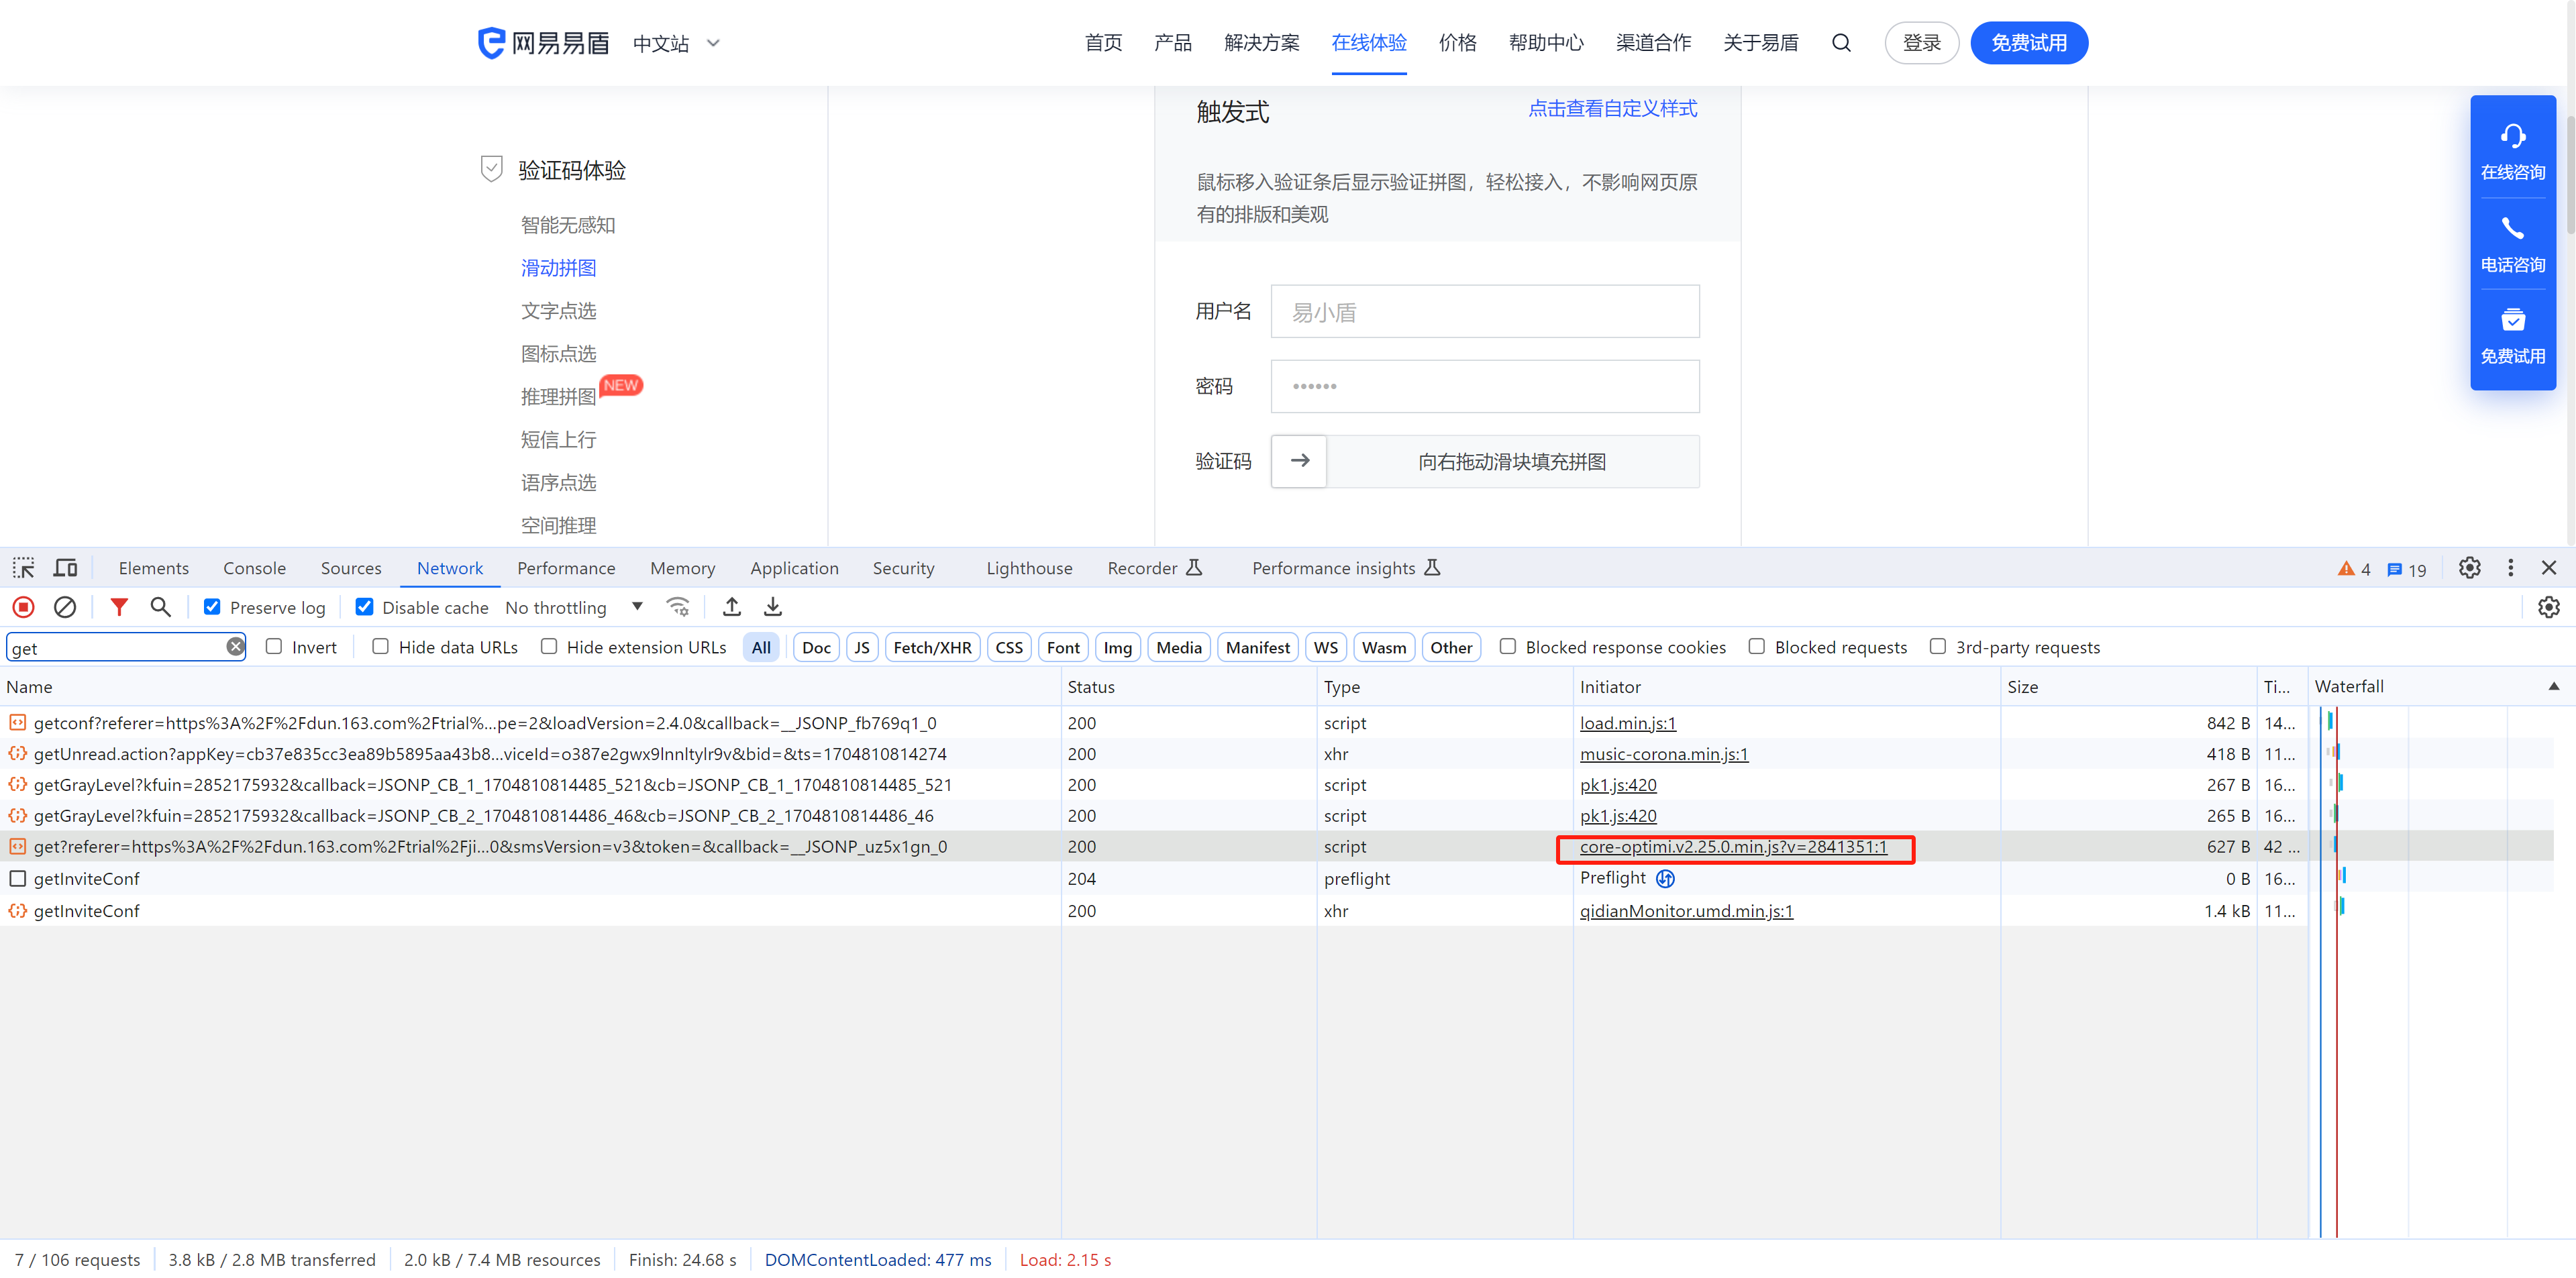Screen dimensions: 2576x1278
Task: Open the Performance tab
Action: click(x=566, y=568)
